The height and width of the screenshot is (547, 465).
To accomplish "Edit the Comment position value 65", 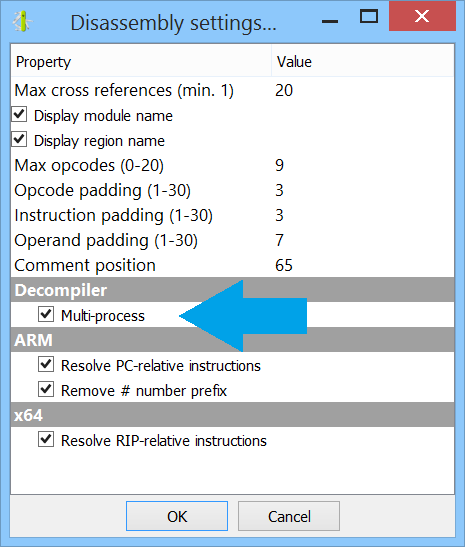I will [363, 265].
